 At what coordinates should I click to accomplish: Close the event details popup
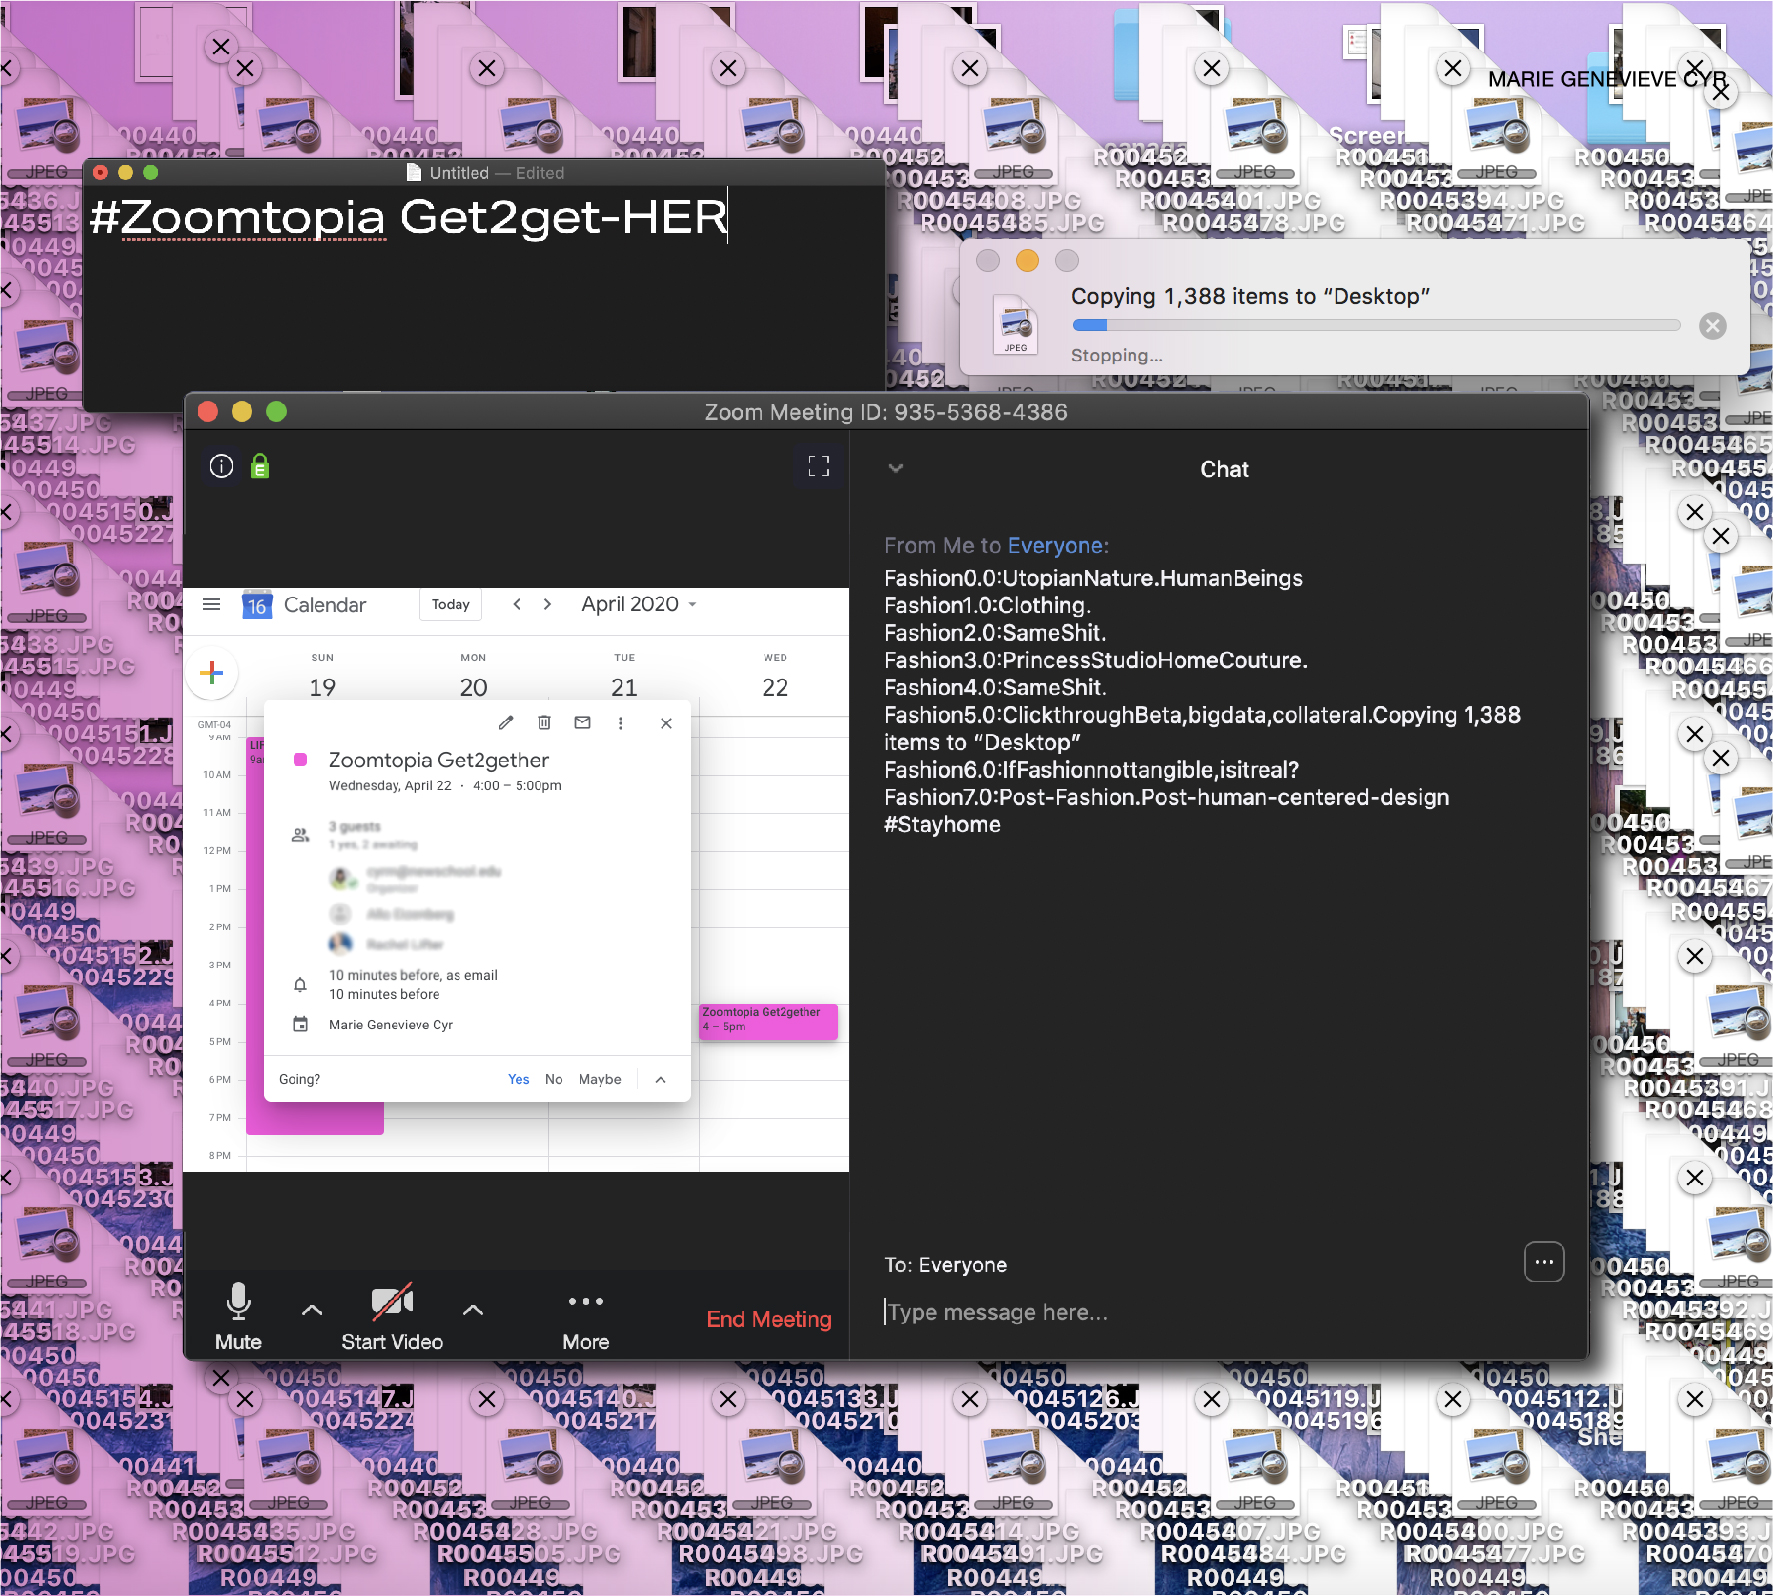(666, 723)
